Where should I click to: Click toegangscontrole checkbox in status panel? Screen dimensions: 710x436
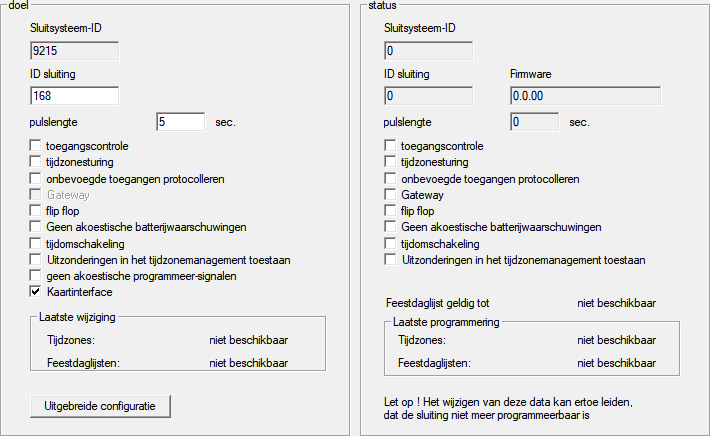[x=391, y=146]
